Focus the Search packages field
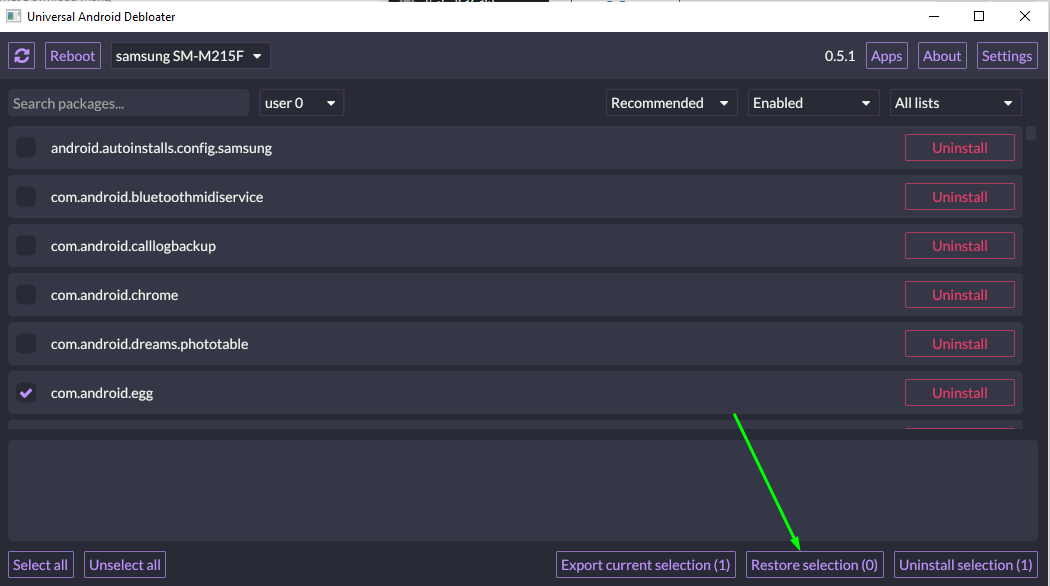The image size is (1050, 586). click(x=129, y=103)
